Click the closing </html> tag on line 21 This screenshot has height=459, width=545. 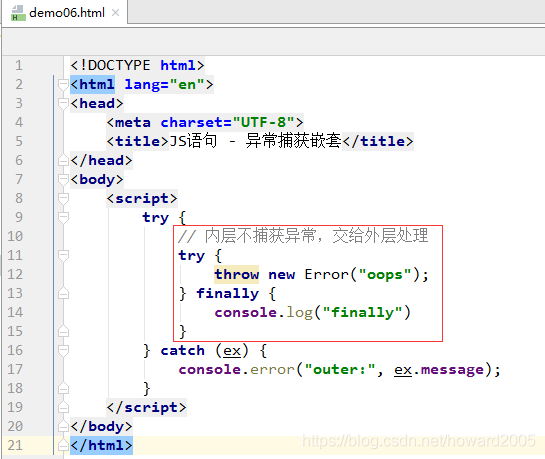click(101, 445)
